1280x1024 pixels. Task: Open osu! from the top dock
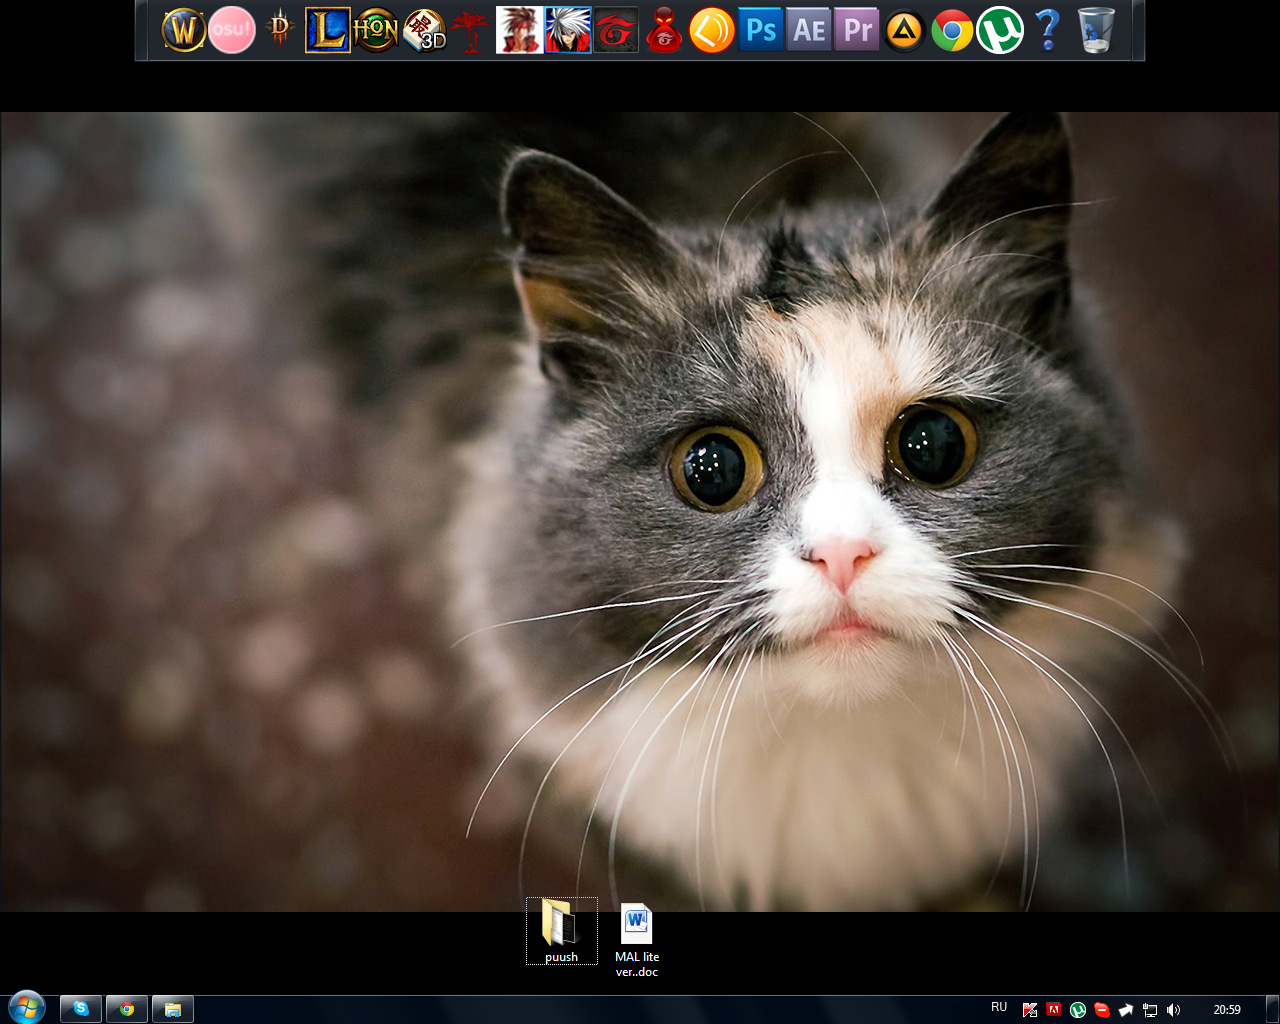tap(232, 30)
